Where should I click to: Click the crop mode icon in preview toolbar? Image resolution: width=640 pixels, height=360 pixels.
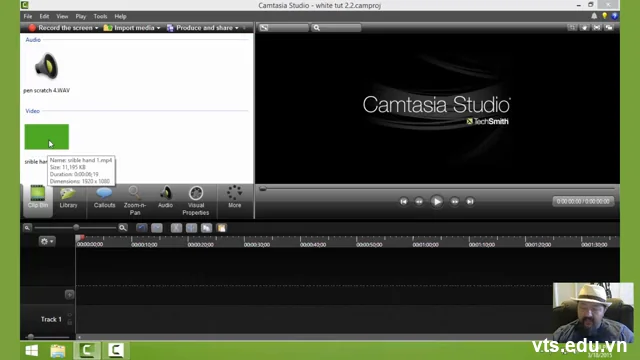click(x=572, y=28)
